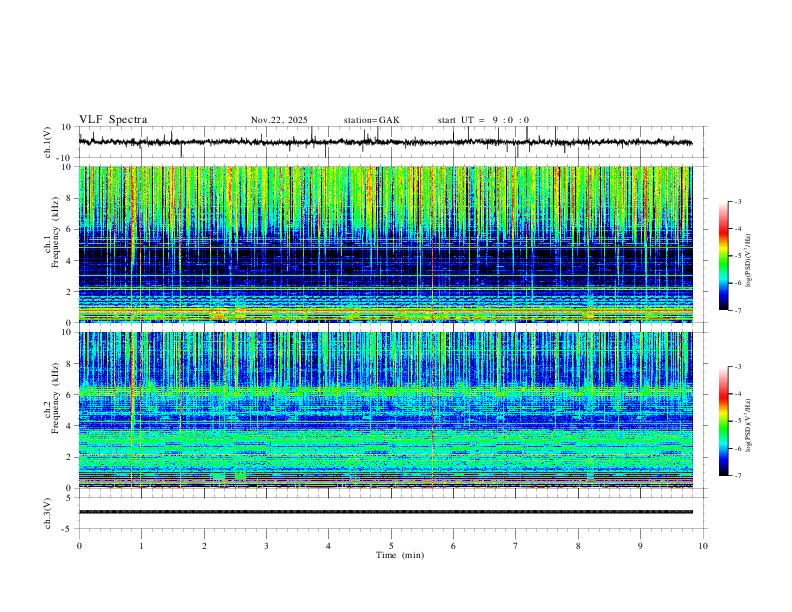
Task: Click the "4" kHz tick on ch.2 frequency axis
Action: coord(70,426)
